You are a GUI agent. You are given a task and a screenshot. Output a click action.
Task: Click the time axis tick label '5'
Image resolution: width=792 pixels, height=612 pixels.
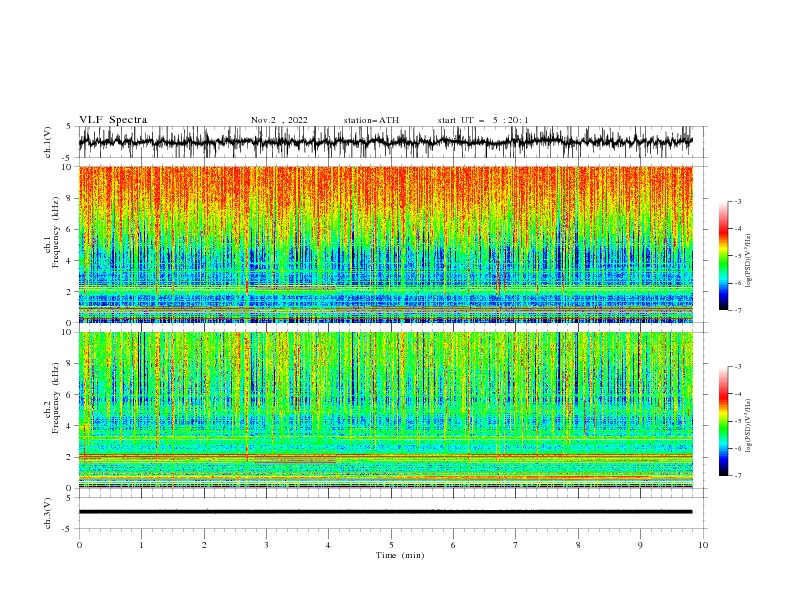[x=391, y=545]
